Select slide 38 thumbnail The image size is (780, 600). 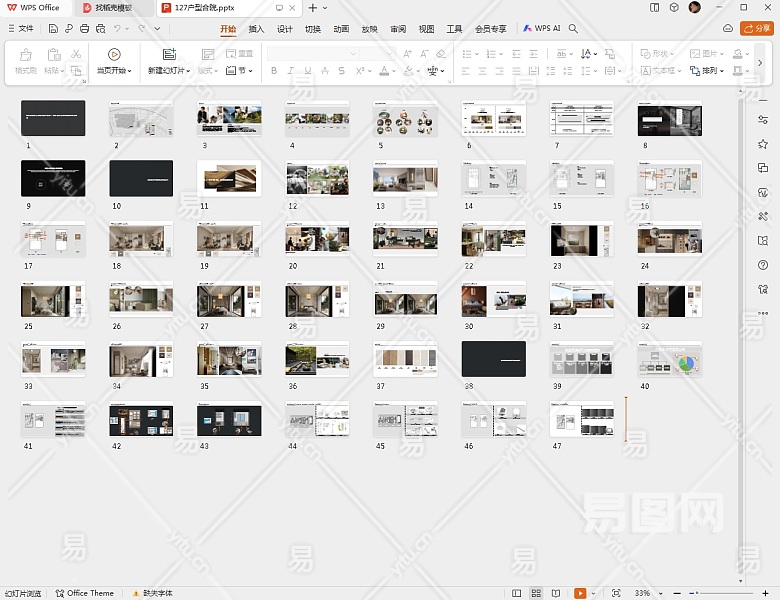coord(493,359)
